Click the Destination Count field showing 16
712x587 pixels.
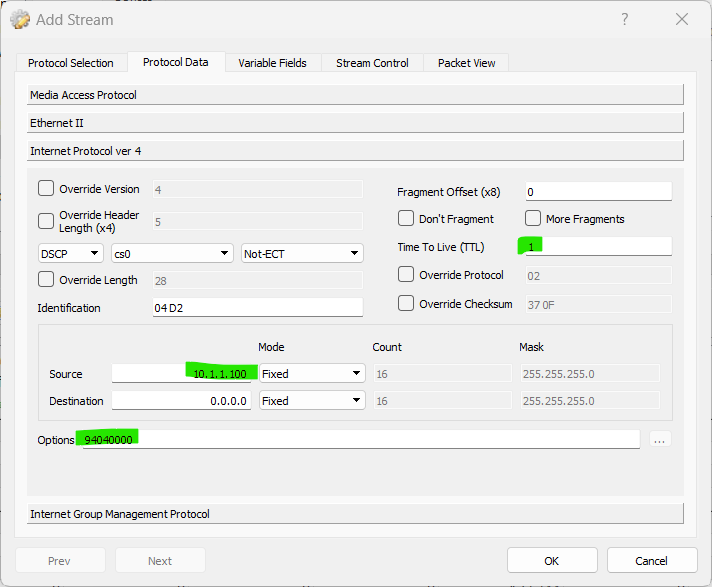tap(442, 401)
